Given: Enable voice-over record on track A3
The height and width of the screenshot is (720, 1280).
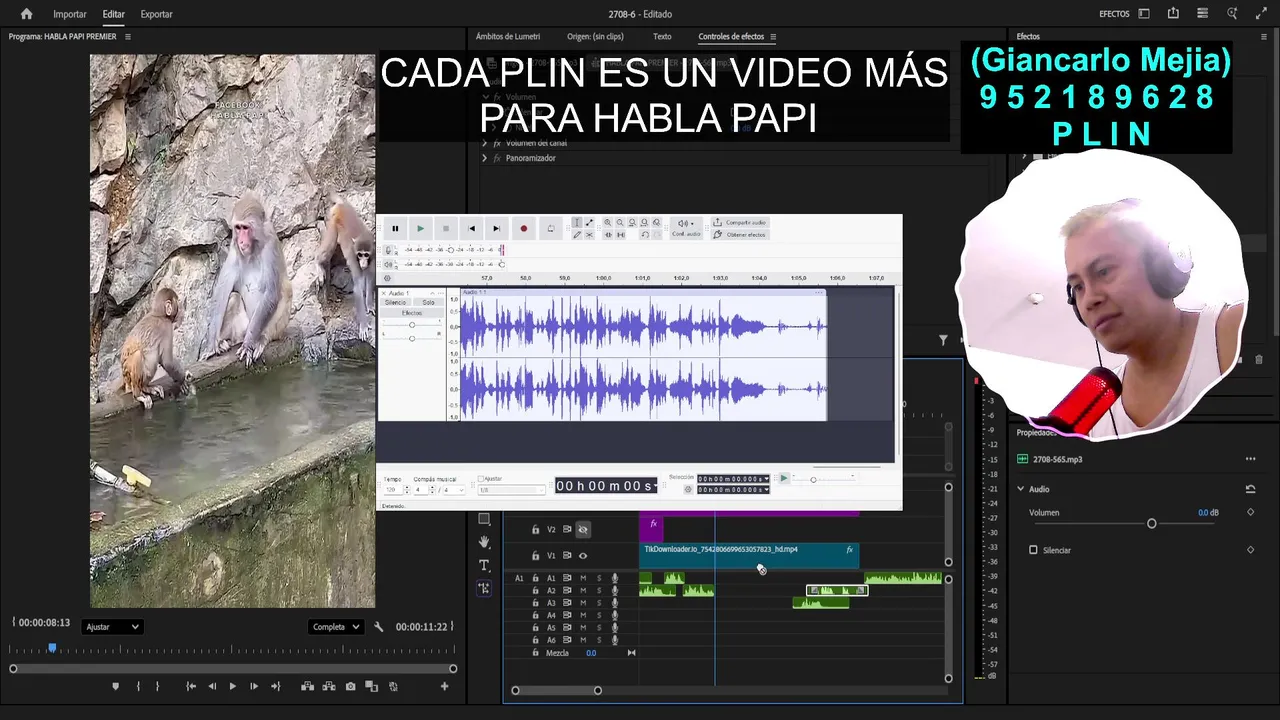Looking at the screenshot, I should click(615, 603).
